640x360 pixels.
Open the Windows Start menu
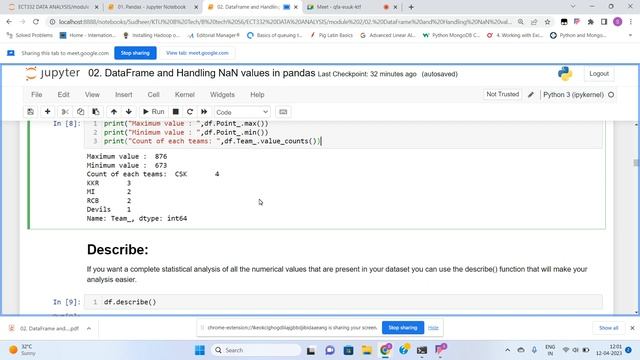tap(200, 350)
